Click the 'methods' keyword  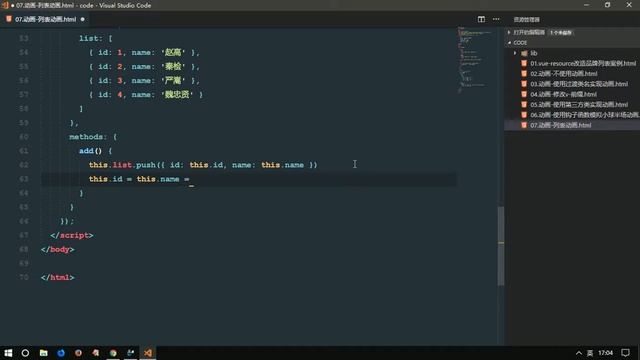pos(86,137)
